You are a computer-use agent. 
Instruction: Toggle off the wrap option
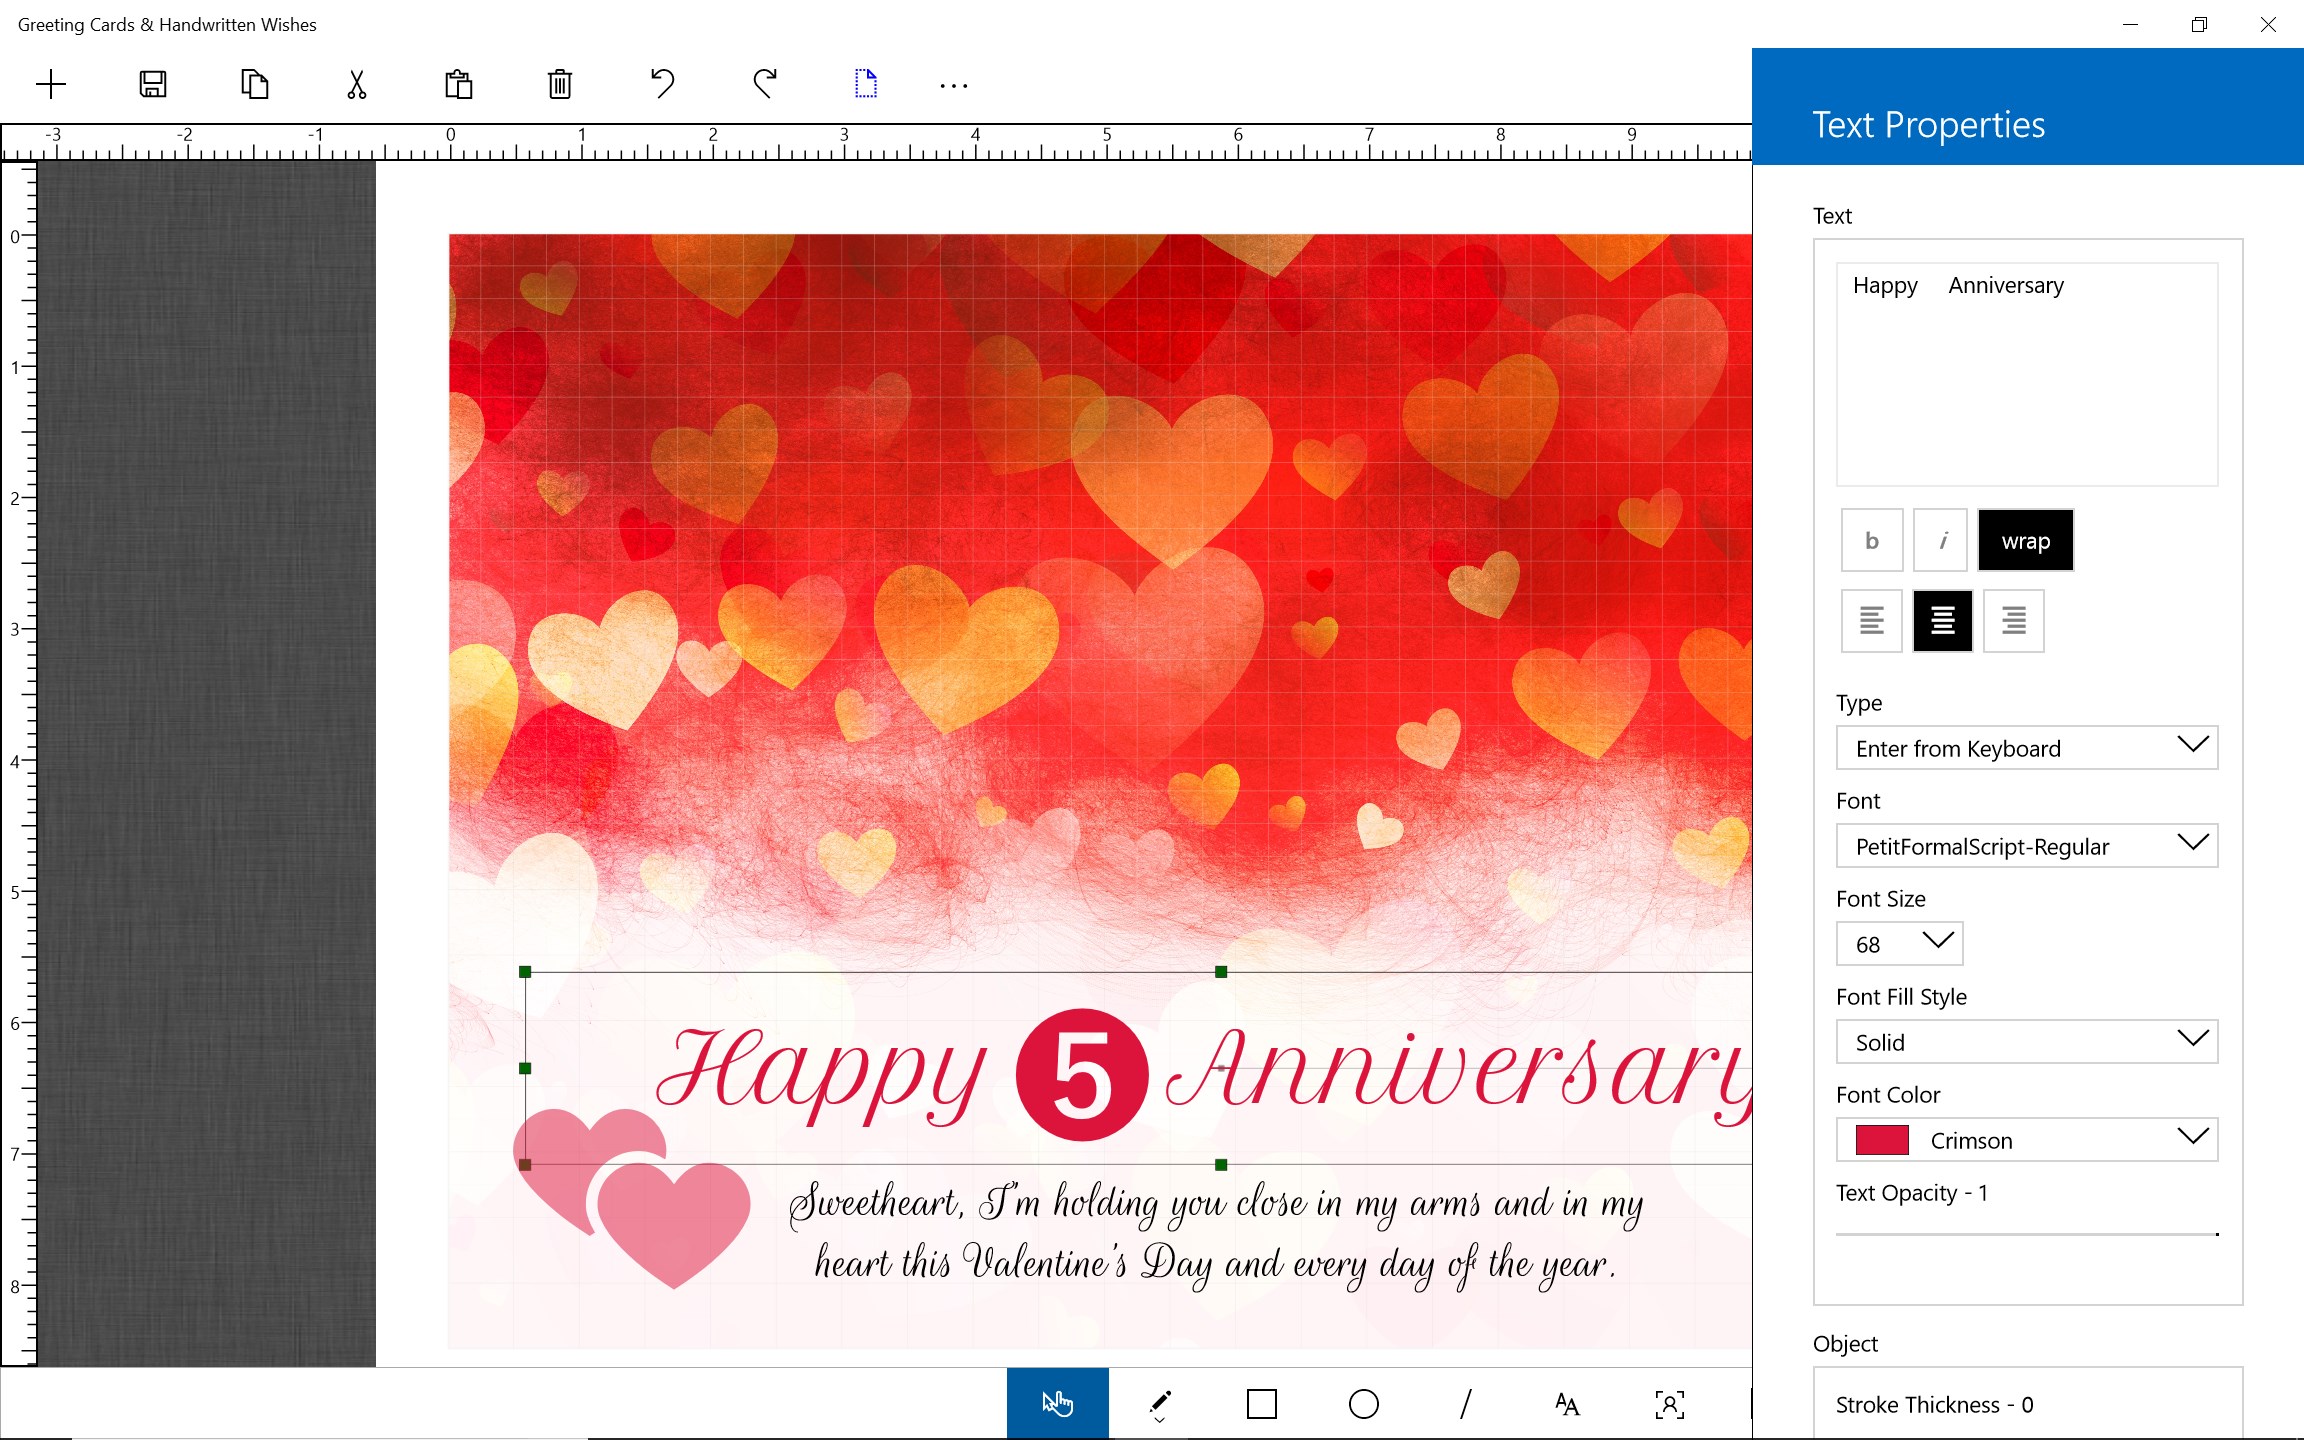[2025, 540]
